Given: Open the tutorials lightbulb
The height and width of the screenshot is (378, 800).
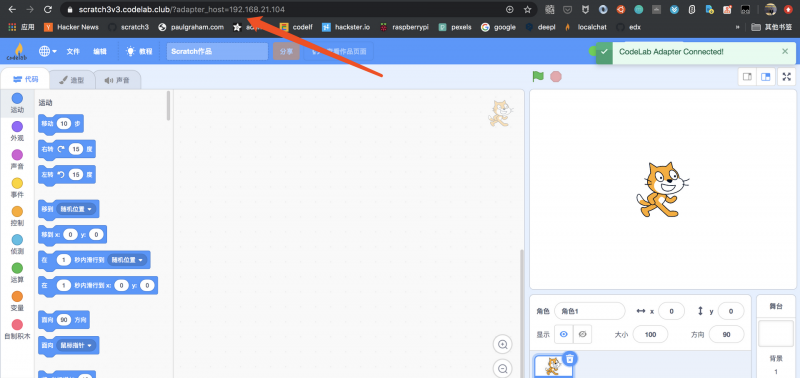Looking at the screenshot, I should [130, 51].
